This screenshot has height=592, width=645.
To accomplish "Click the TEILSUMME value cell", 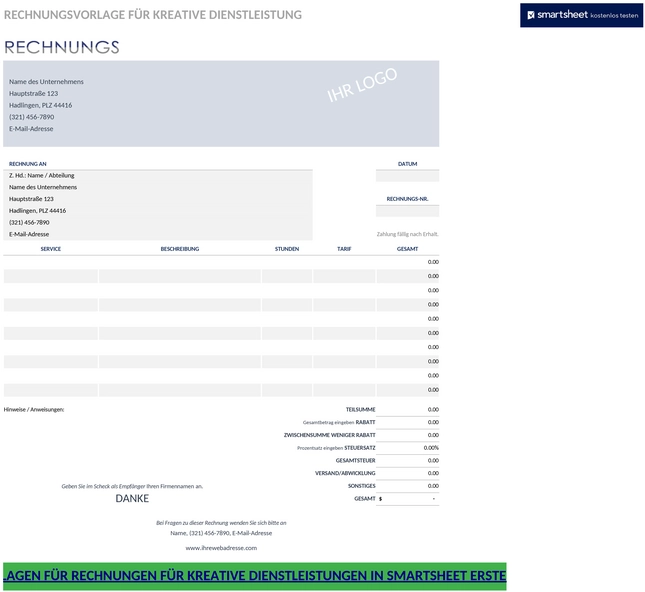I will coord(407,410).
